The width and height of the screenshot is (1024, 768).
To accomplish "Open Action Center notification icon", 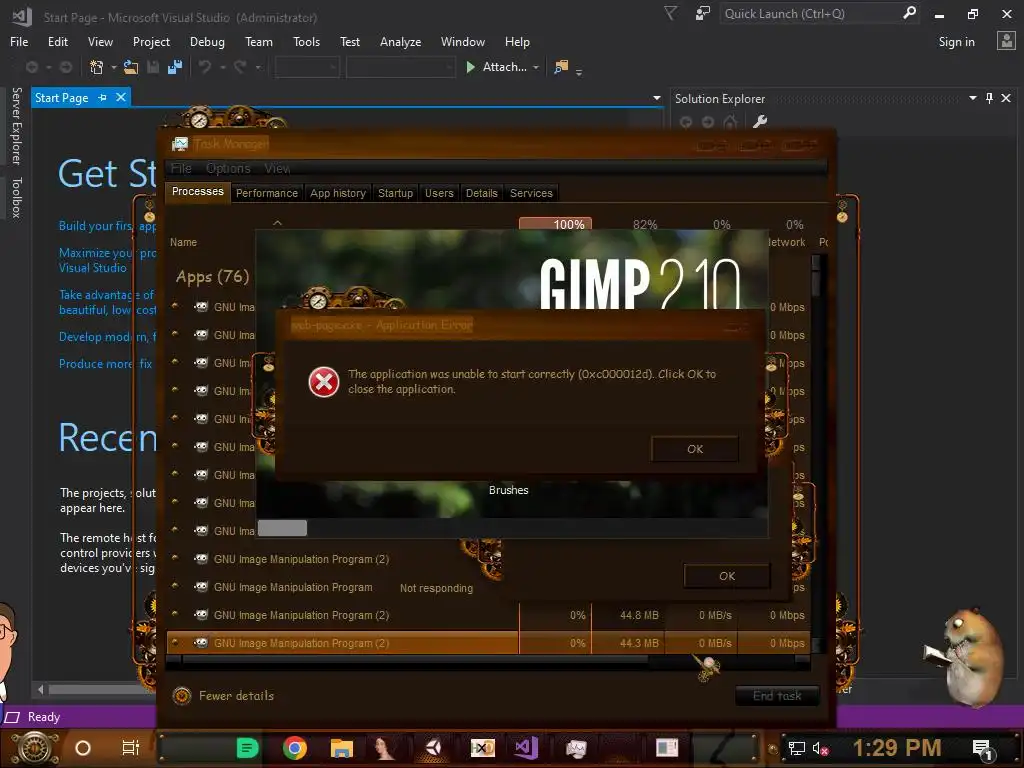I will (983, 749).
